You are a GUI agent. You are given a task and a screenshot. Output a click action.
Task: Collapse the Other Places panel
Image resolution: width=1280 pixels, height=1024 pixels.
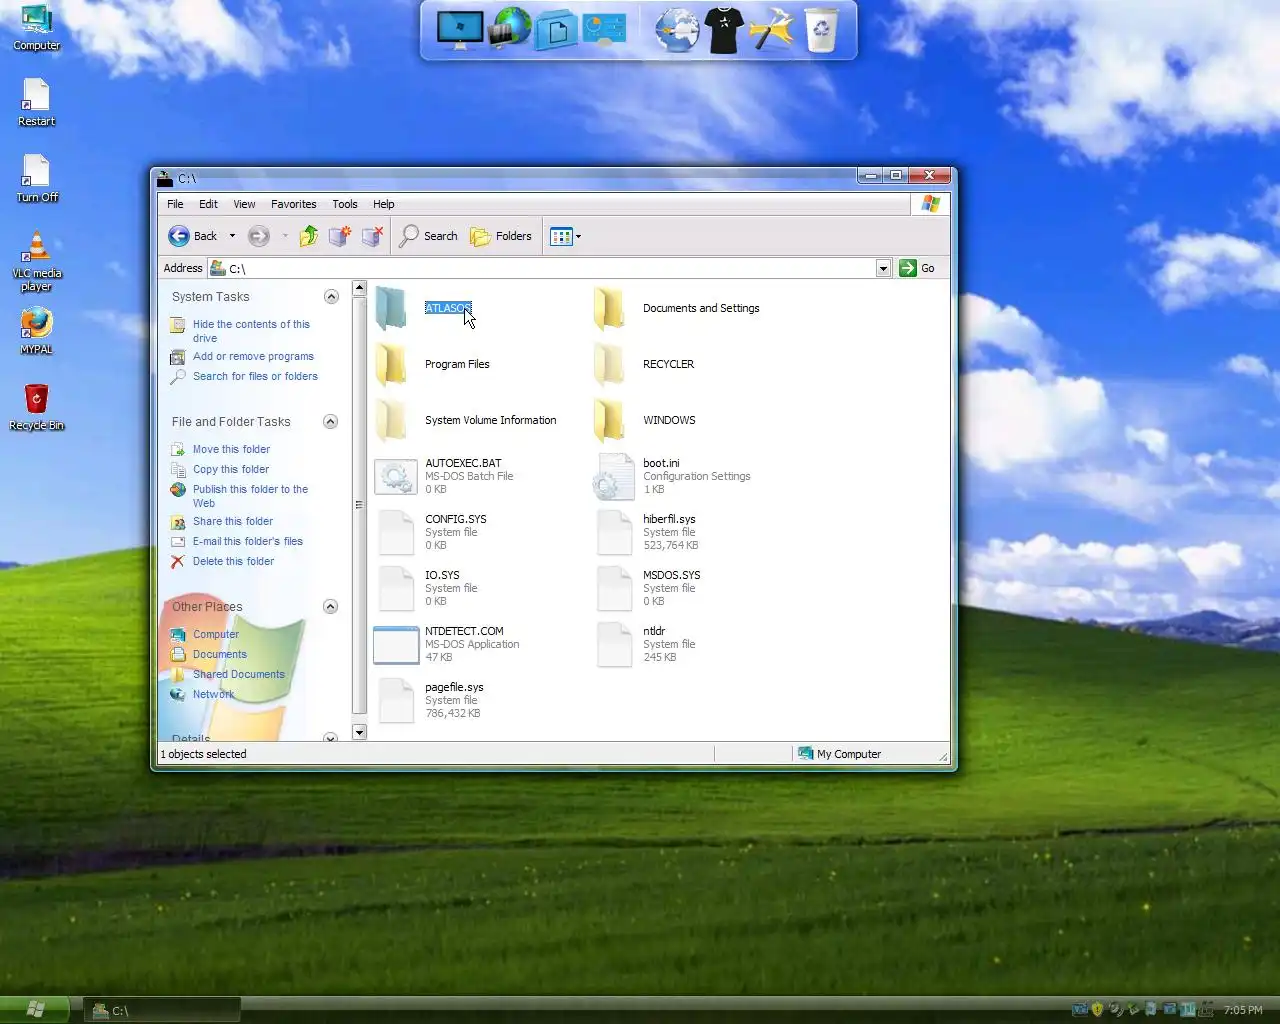331,606
